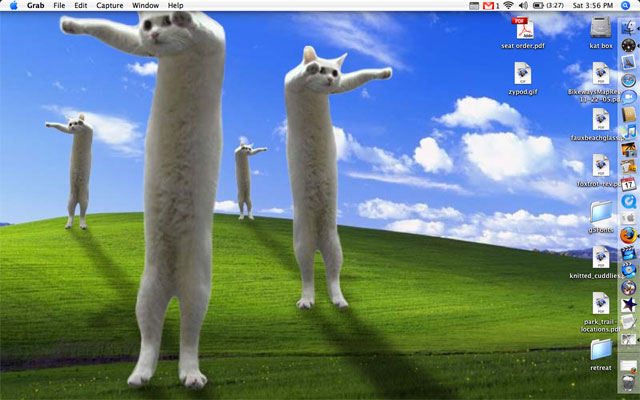Screen dimensions: 640x400
Task: Launch iDVD from the Dock
Action: click(629, 270)
